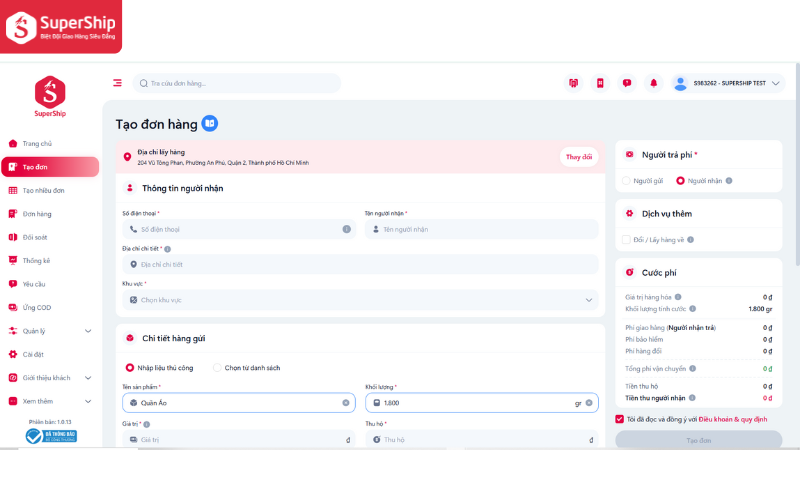Clear the Quần Áo product name field
Screen dimensions: 800x500
click(x=345, y=403)
